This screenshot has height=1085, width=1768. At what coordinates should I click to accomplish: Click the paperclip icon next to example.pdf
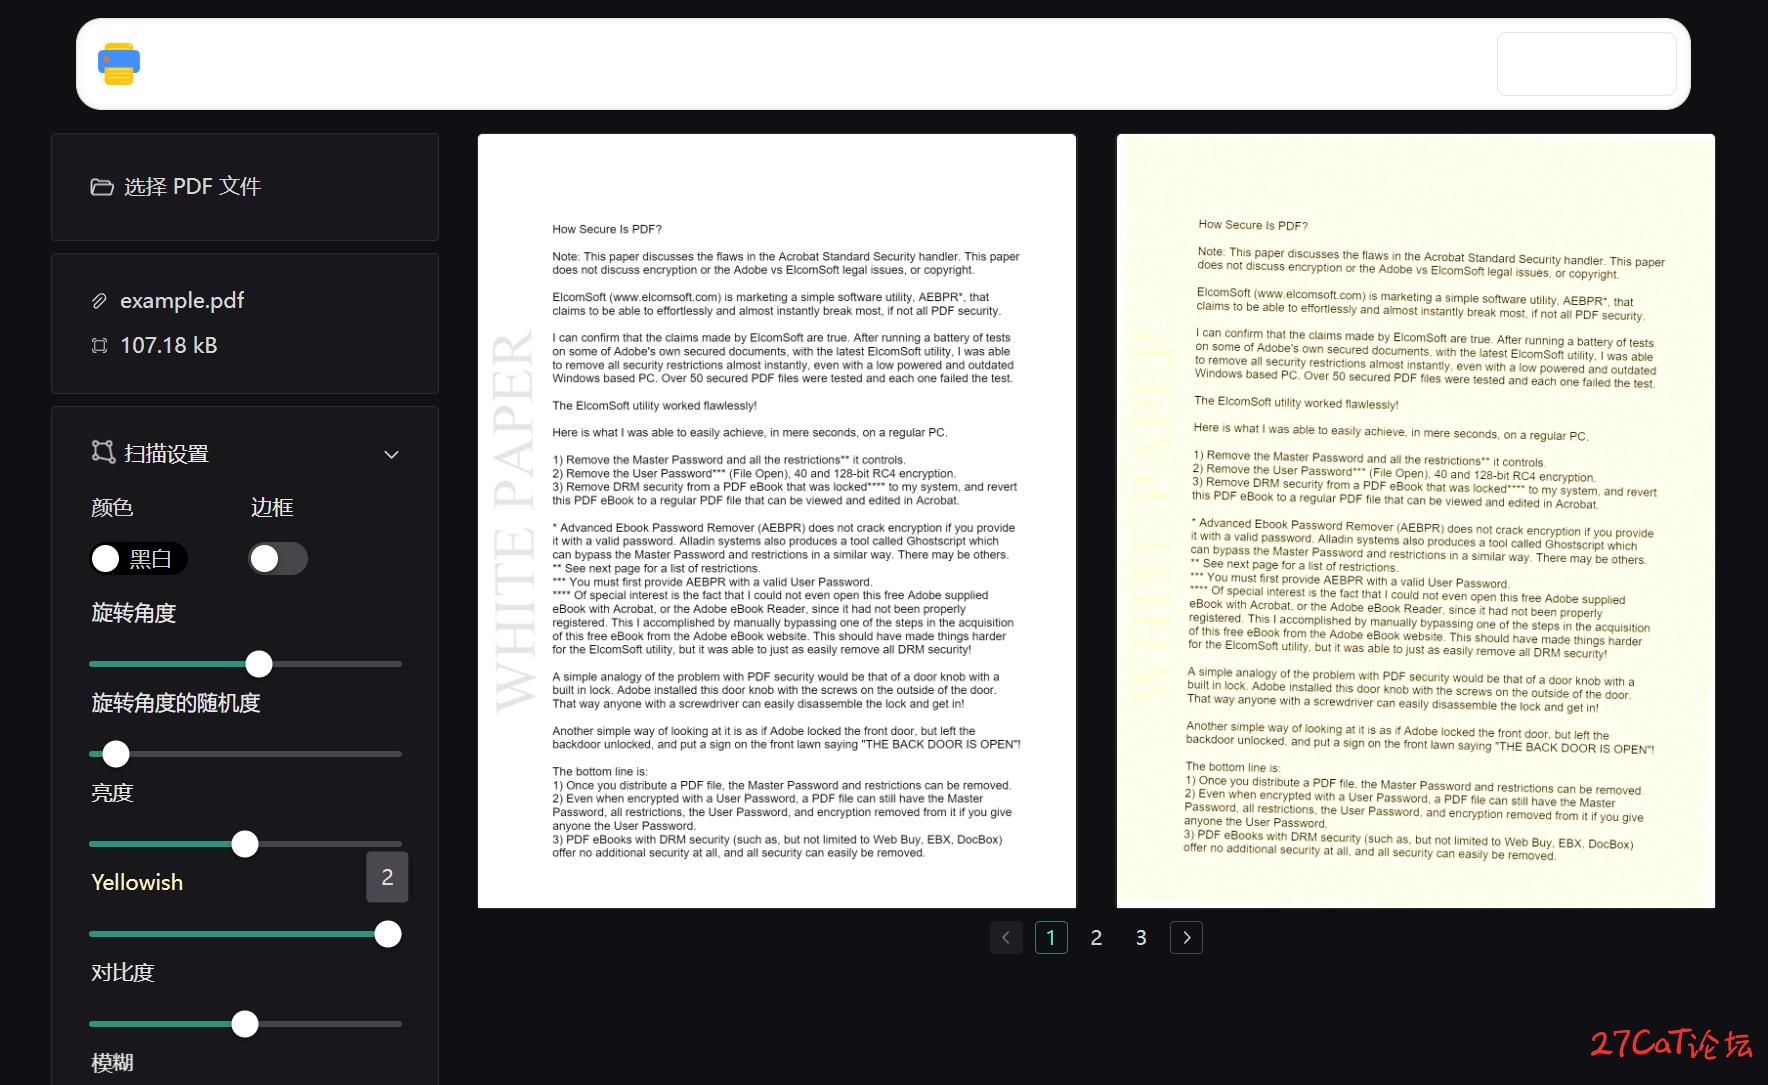[99, 301]
